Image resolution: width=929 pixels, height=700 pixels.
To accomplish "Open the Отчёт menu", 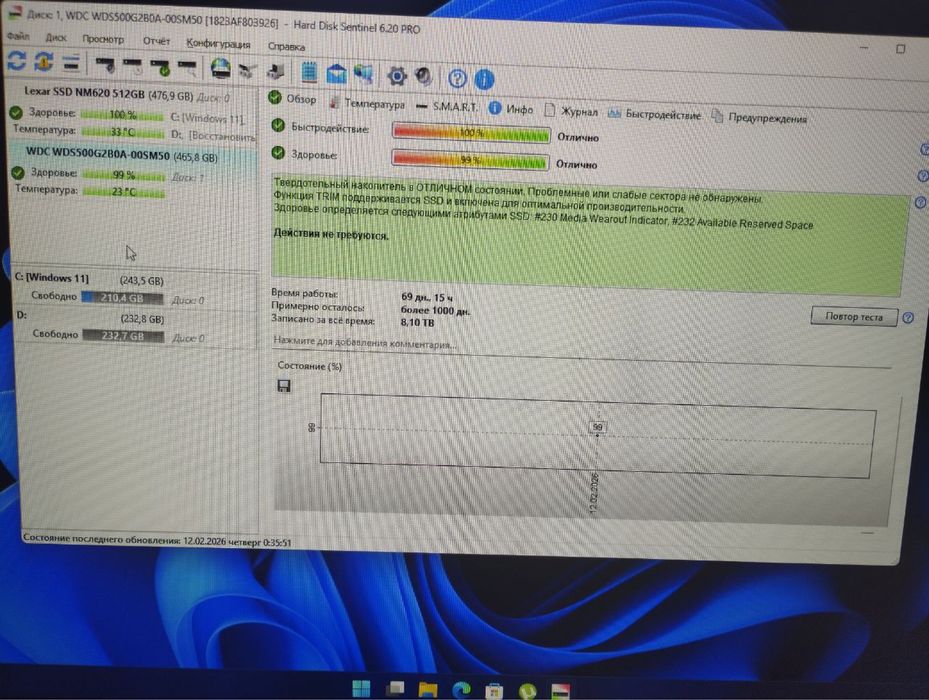I will [x=156, y=41].
